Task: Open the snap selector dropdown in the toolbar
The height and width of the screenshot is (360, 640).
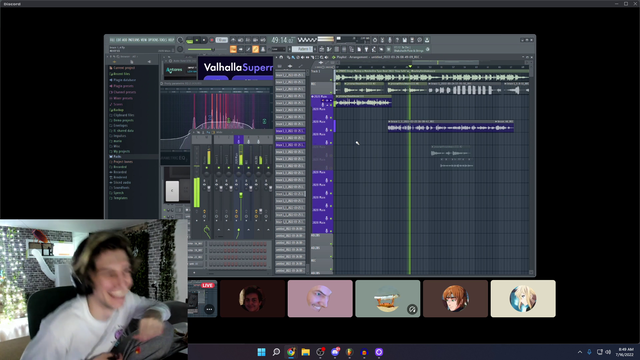Action: click(x=278, y=49)
